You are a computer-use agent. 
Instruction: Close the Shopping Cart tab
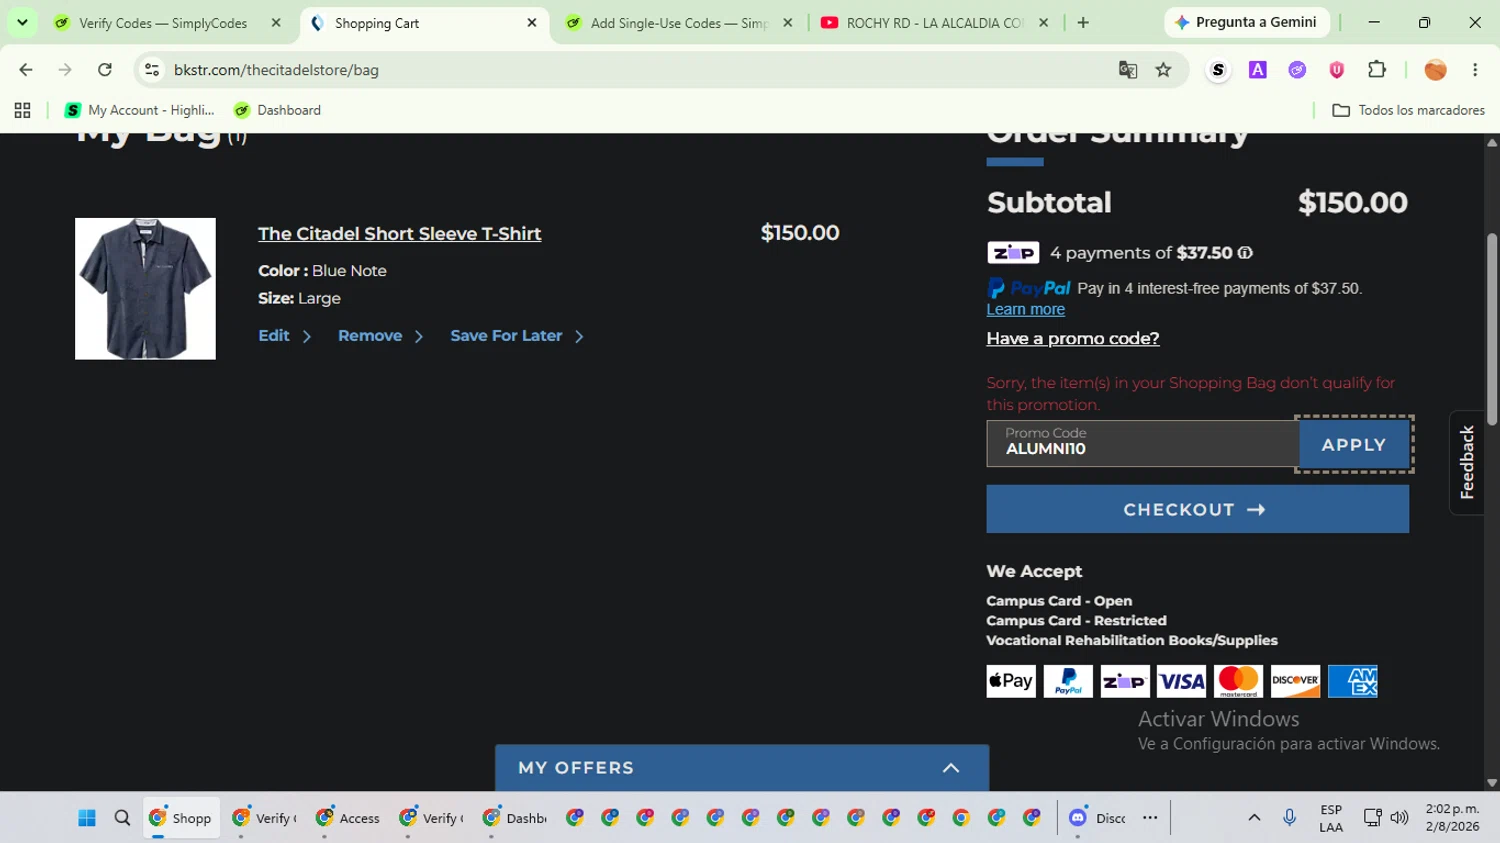point(532,23)
